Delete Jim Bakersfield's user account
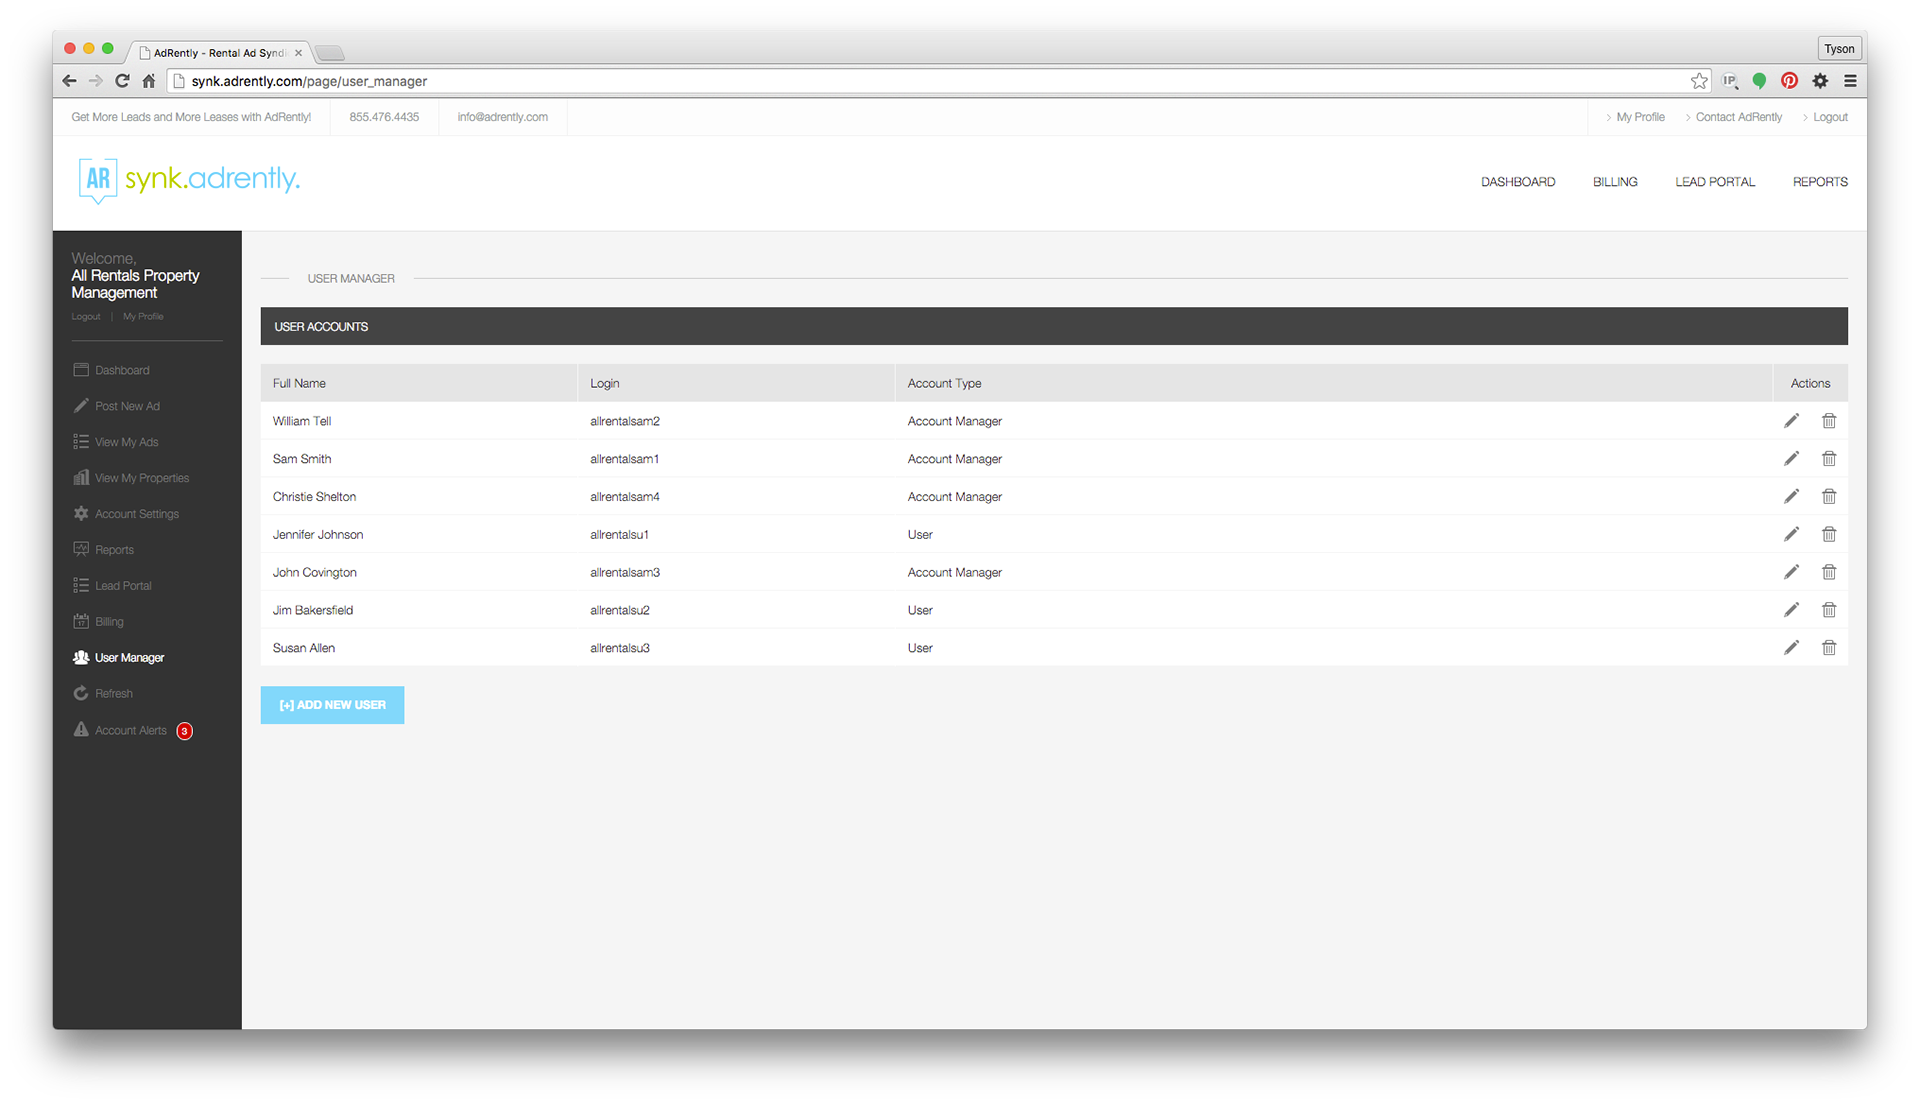This screenshot has width=1920, height=1105. point(1829,610)
